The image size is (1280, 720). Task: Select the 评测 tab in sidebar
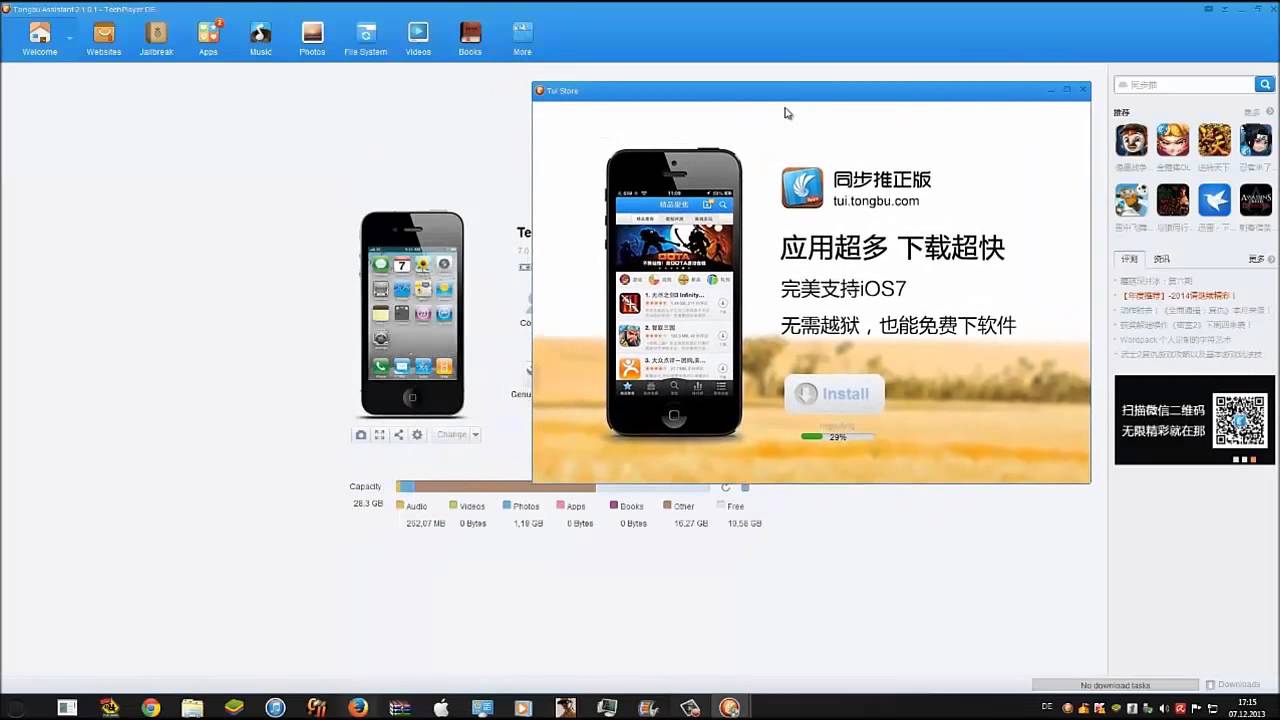tap(1129, 259)
